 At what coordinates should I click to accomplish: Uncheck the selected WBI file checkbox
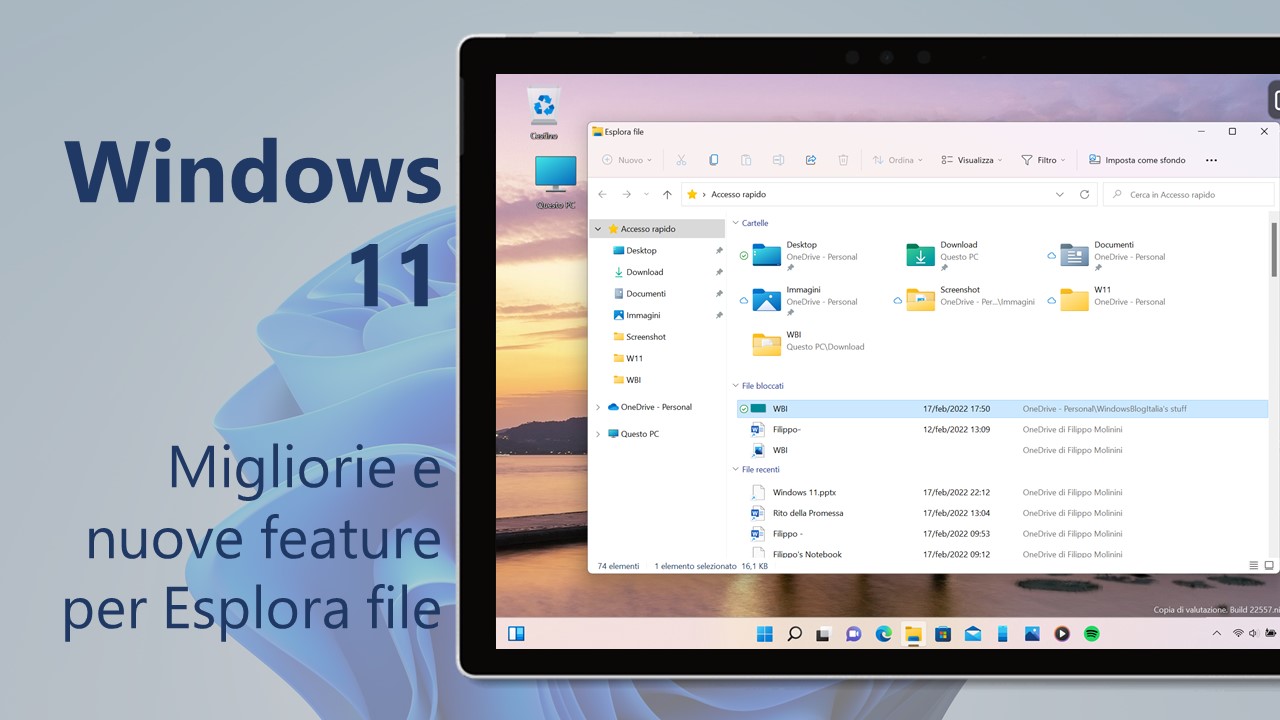click(743, 409)
